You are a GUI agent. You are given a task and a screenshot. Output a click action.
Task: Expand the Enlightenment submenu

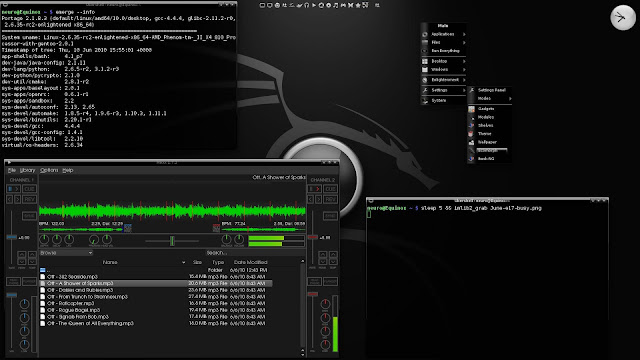click(x=444, y=80)
